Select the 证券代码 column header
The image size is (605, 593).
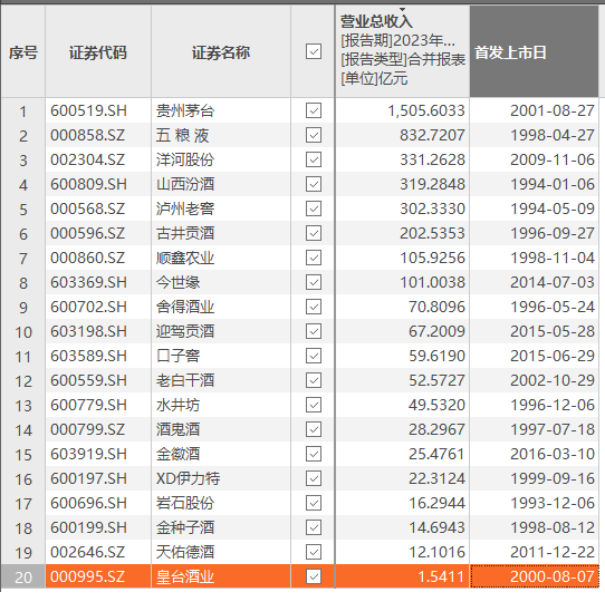[x=98, y=51]
